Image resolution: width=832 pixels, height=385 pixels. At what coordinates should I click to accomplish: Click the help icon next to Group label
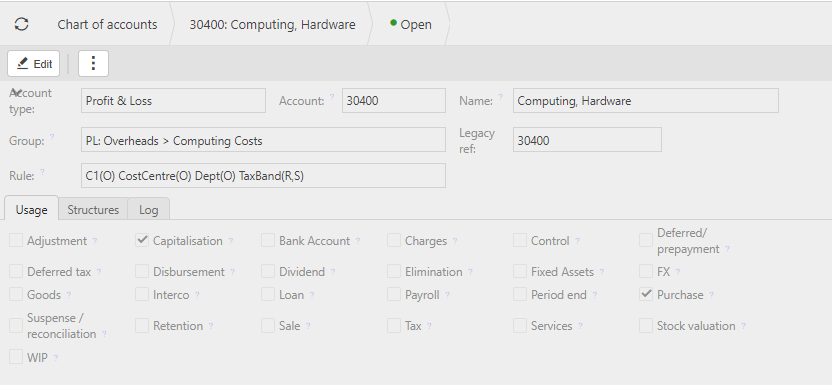pyautogui.click(x=52, y=137)
